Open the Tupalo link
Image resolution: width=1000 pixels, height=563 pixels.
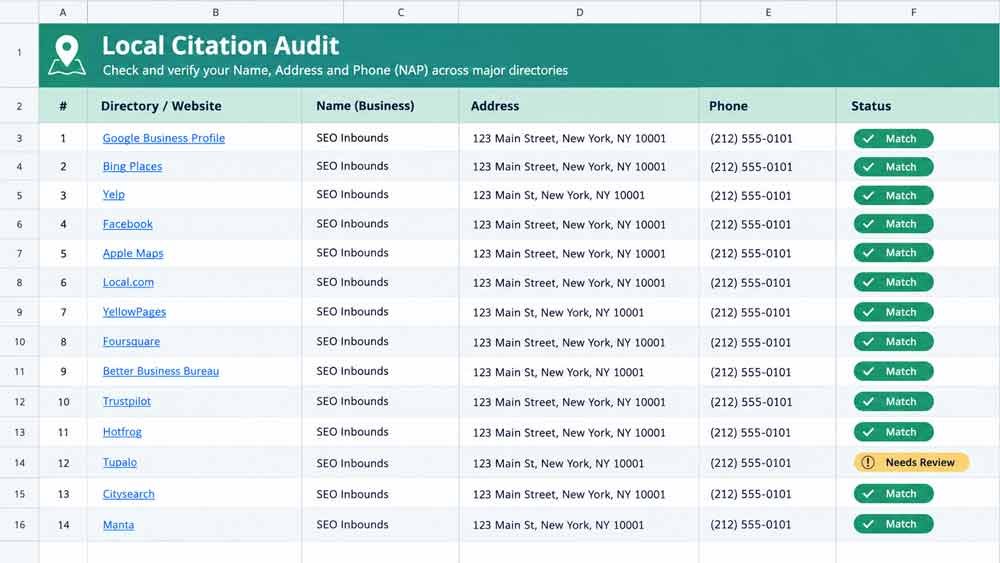[120, 462]
